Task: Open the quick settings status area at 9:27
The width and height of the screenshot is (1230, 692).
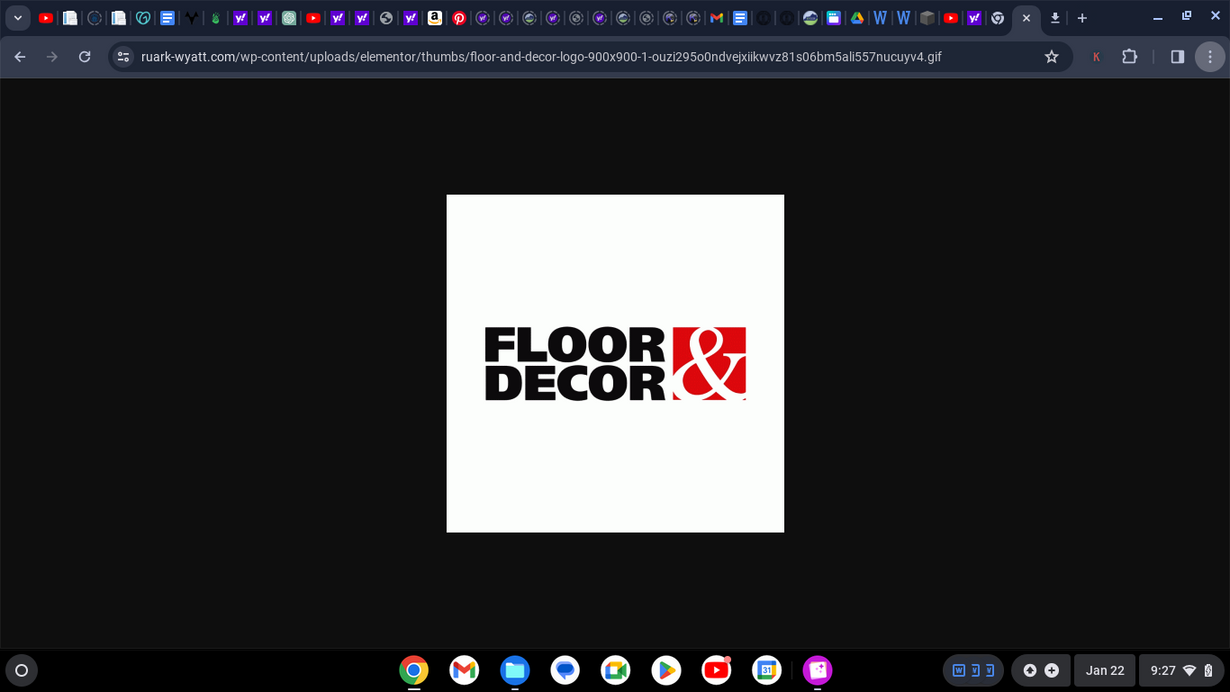Action: (x=1180, y=670)
